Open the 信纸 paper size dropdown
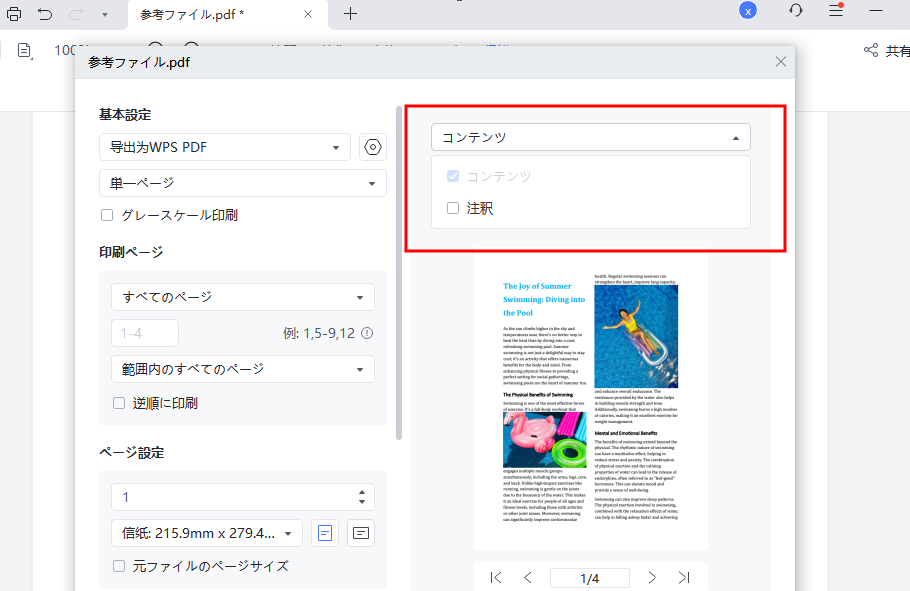The width and height of the screenshot is (910, 591). (x=204, y=532)
